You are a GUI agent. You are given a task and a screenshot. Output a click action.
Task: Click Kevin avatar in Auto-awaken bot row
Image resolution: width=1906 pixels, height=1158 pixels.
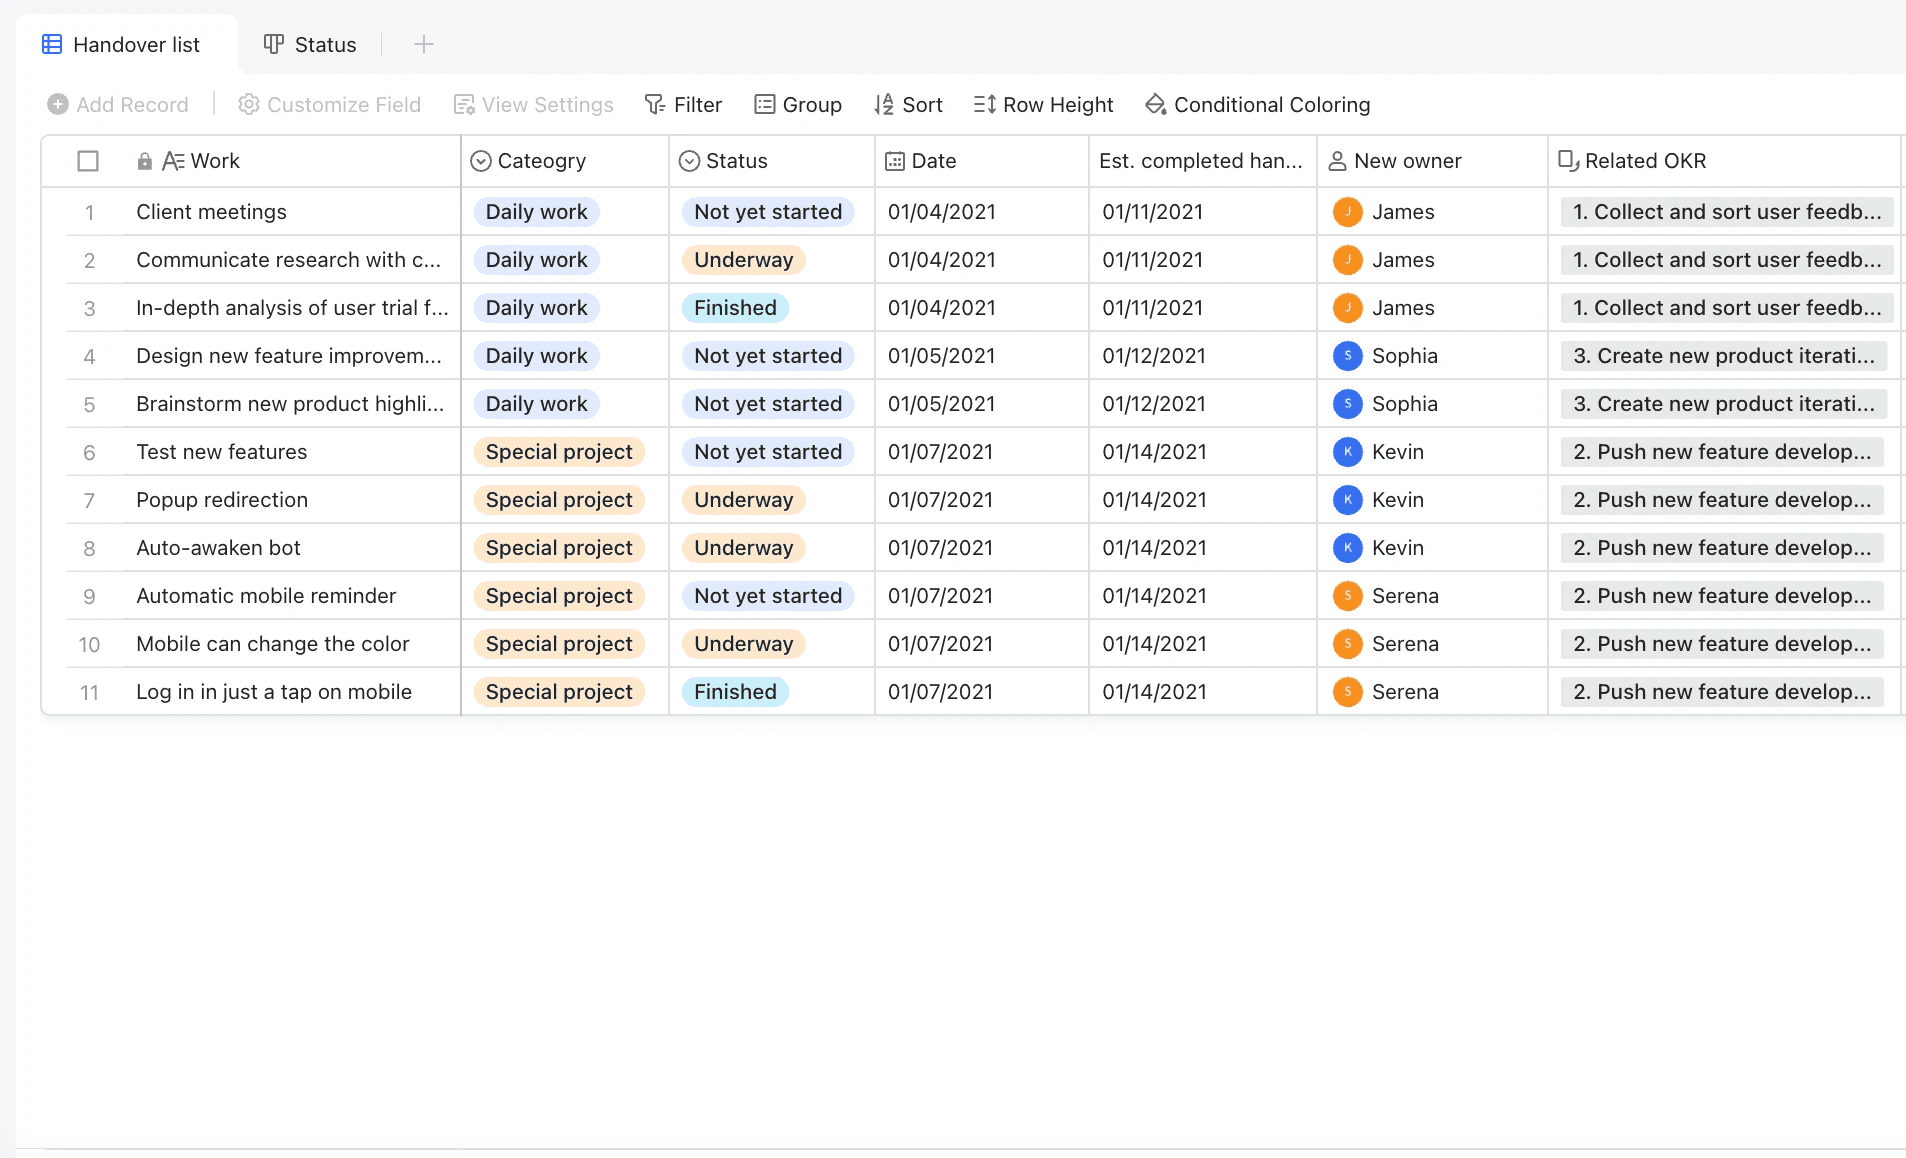(1348, 548)
